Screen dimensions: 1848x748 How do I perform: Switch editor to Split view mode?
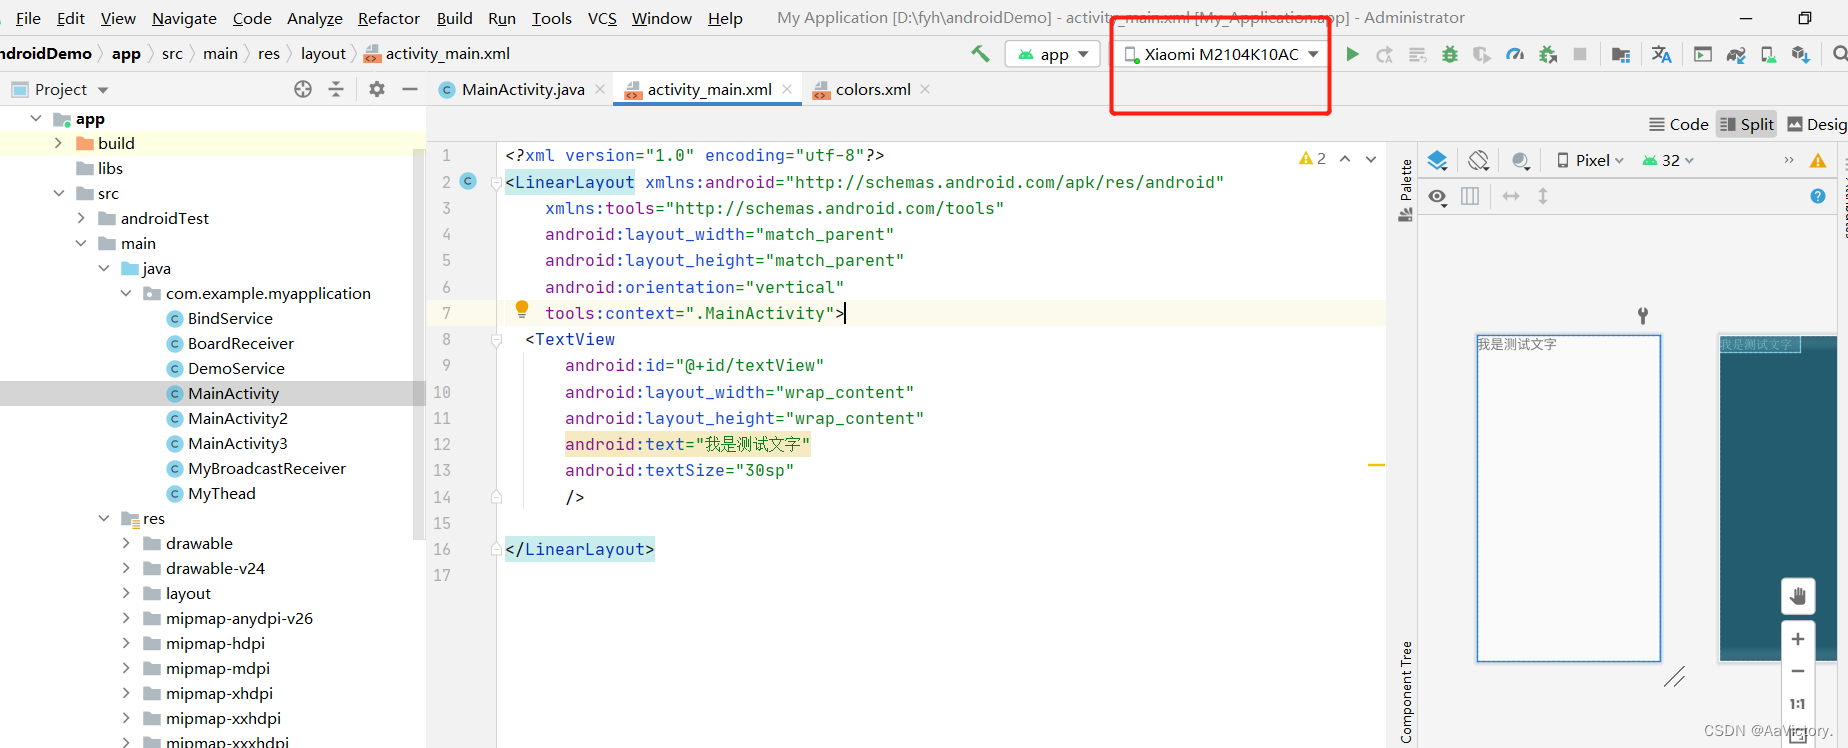pos(1747,124)
